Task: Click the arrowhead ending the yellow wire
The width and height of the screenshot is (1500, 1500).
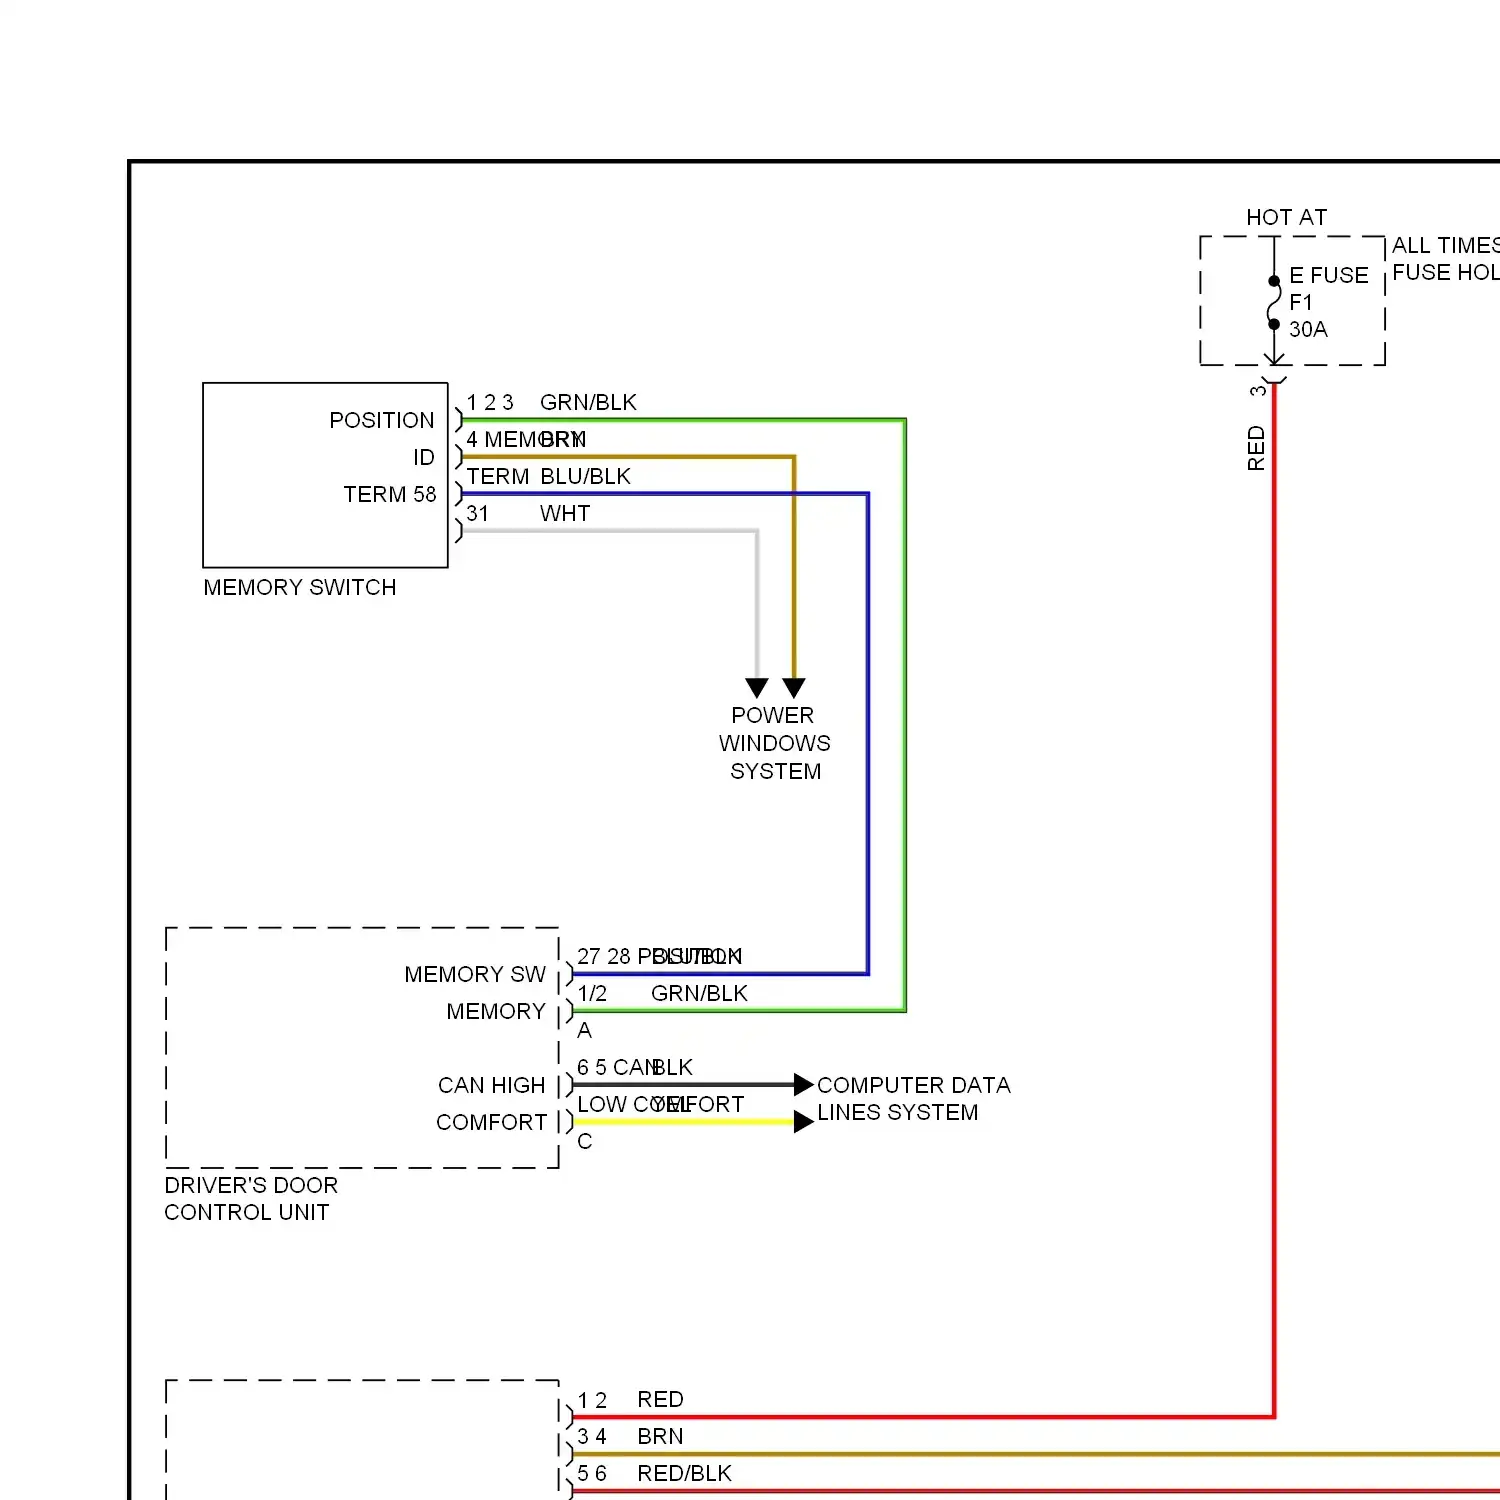Action: click(804, 1122)
